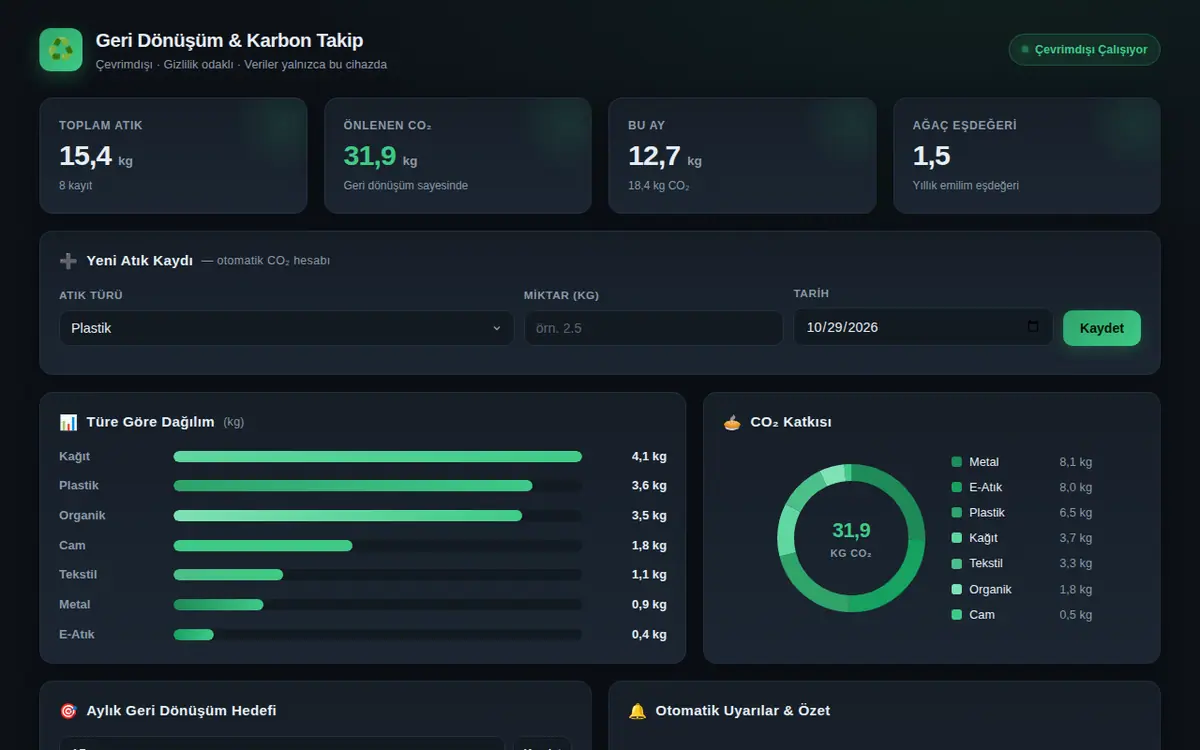Viewport: 1200px width, 750px height.
Task: Click the "8,1 kg" value beside Metal
Action: [x=1076, y=462]
